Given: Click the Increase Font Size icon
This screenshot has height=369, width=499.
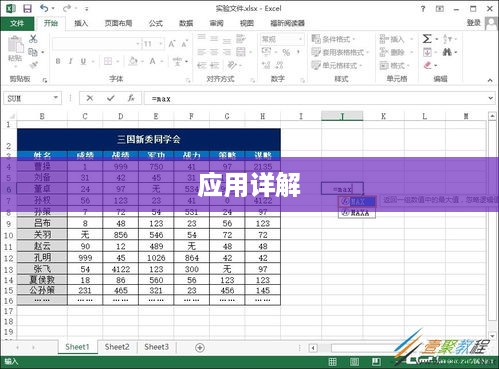Looking at the screenshot, I should point(172,44).
